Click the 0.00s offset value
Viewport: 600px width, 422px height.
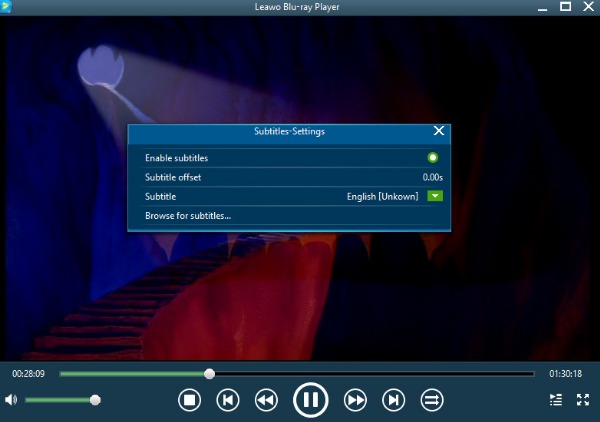pyautogui.click(x=432, y=177)
